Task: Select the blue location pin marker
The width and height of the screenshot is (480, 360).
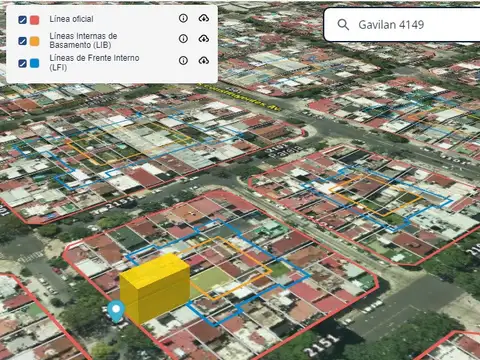Action: (116, 311)
